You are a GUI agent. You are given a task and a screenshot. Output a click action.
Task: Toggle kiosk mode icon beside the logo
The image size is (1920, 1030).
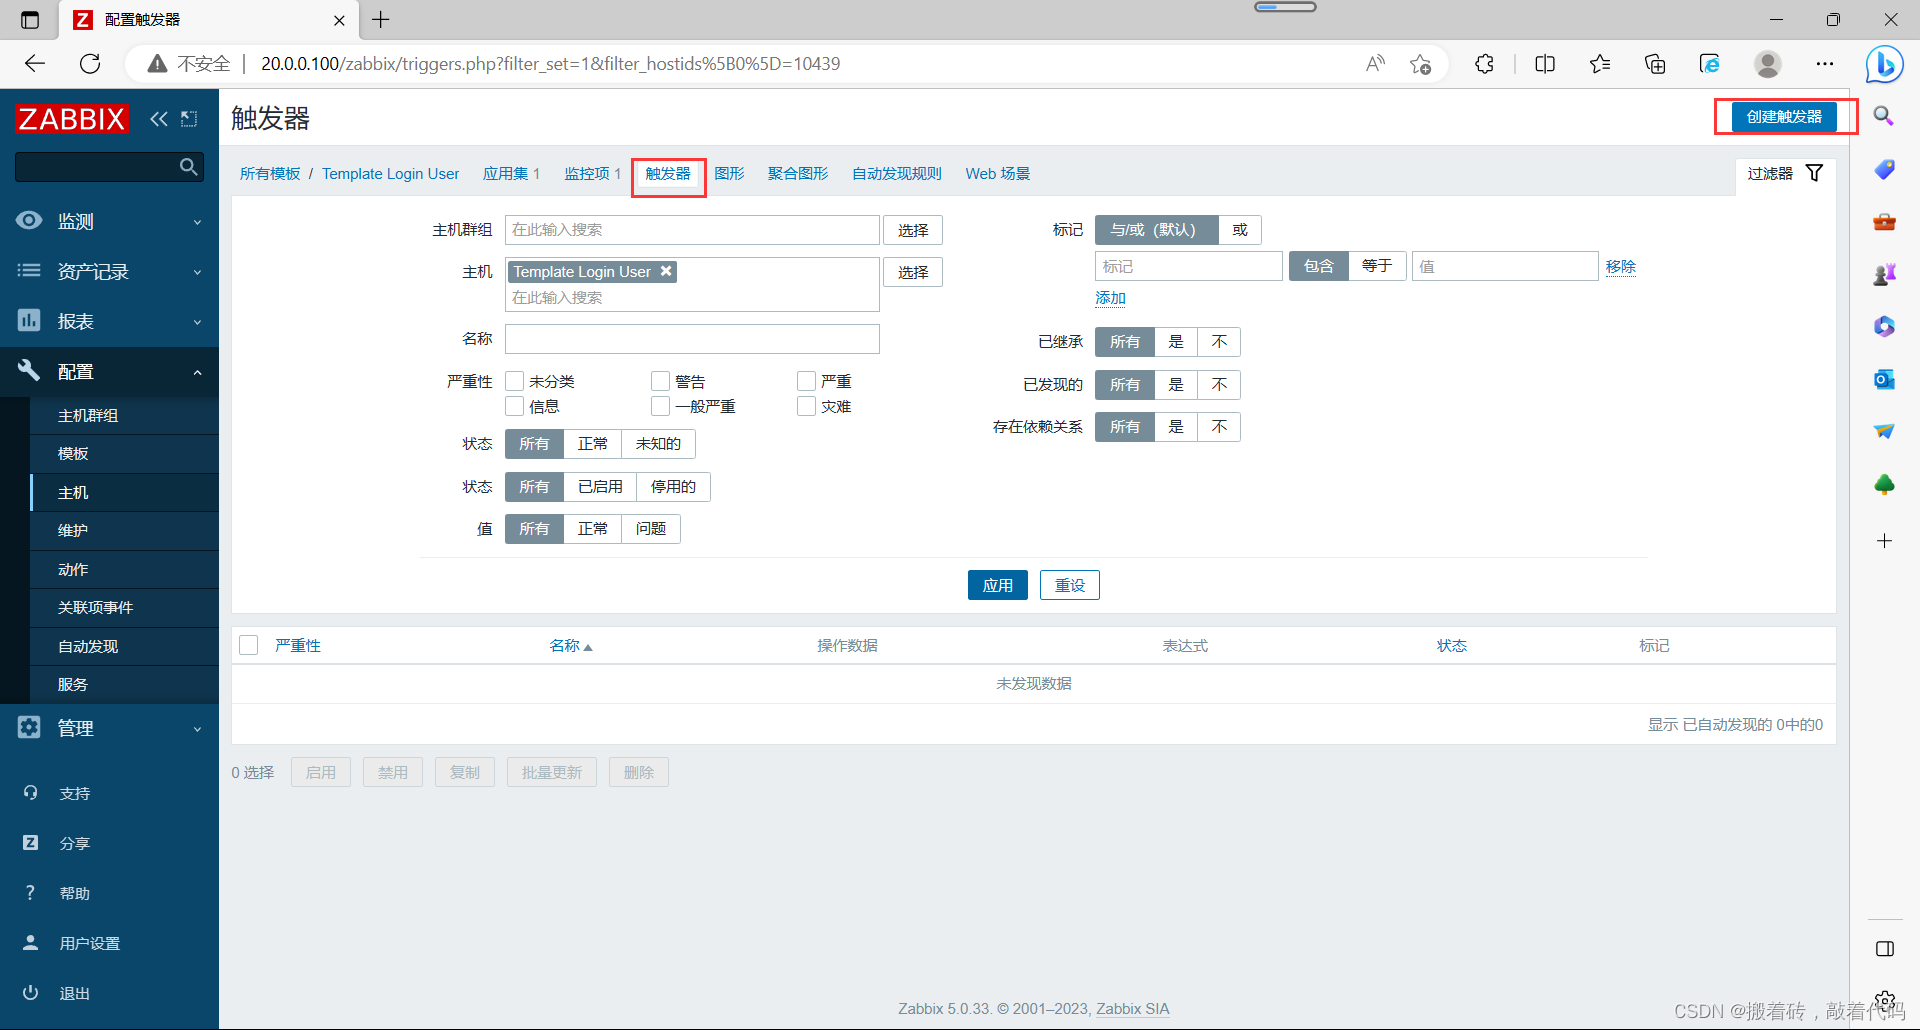click(x=189, y=119)
